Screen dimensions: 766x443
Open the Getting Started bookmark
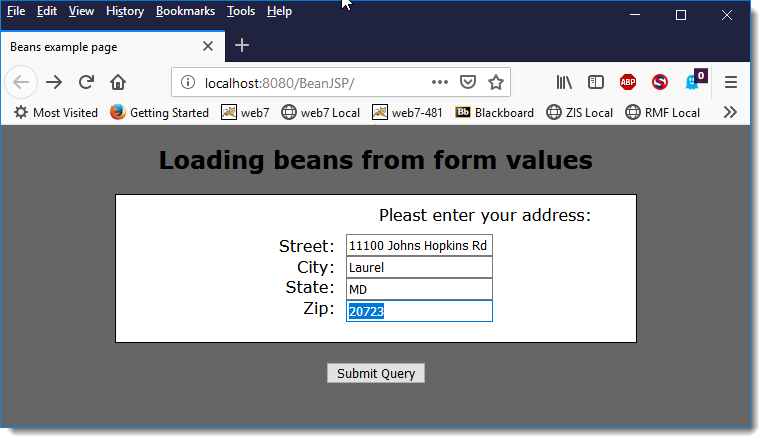point(159,113)
